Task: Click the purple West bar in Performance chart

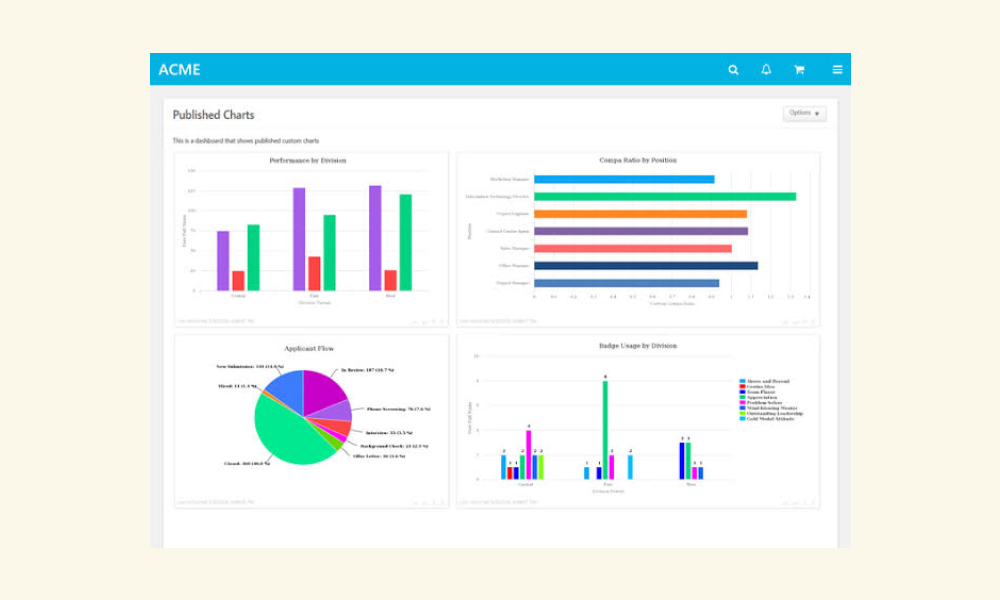Action: coord(375,238)
